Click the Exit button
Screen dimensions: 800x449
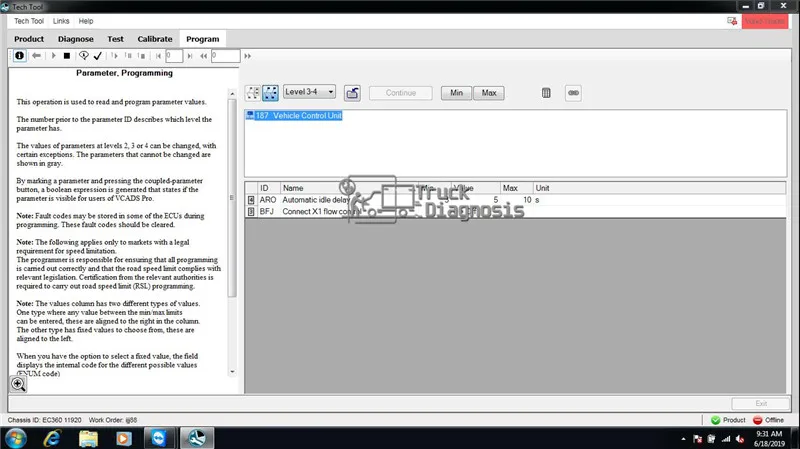click(x=761, y=404)
